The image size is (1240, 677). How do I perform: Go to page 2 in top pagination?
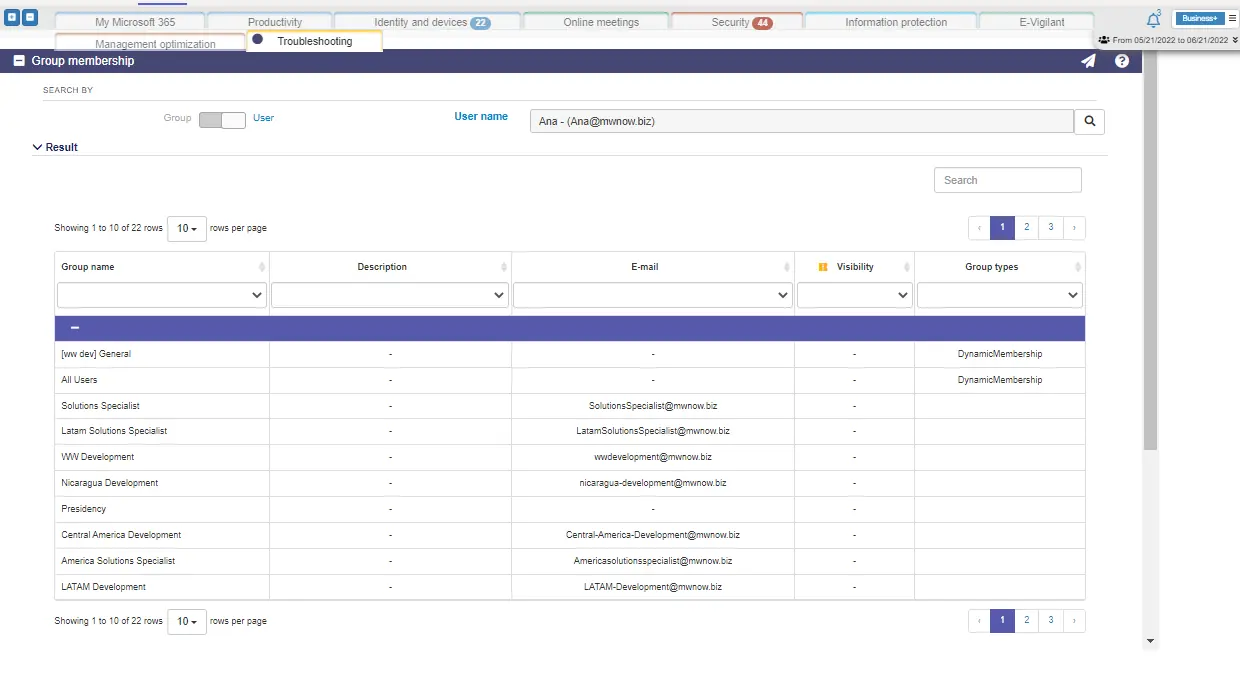1026,228
